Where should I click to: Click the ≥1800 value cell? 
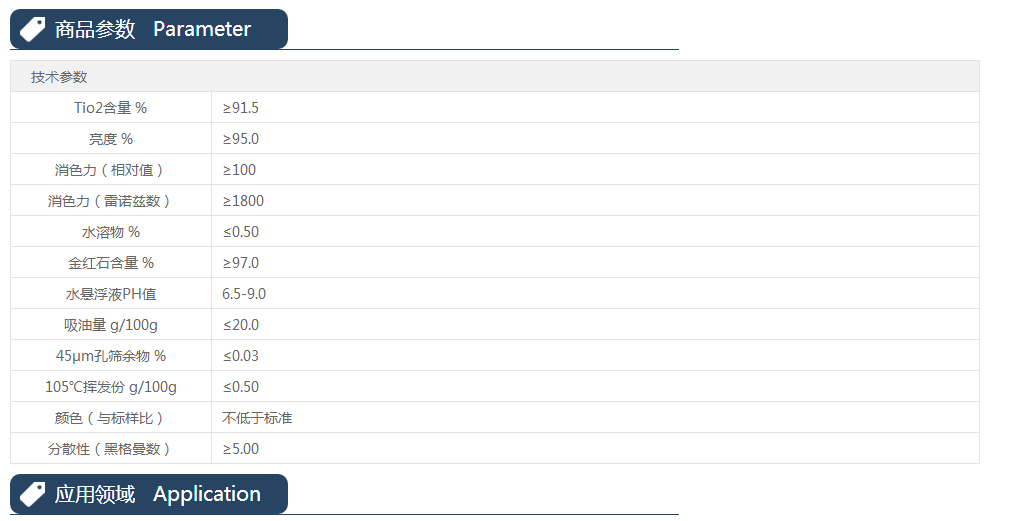pos(243,201)
